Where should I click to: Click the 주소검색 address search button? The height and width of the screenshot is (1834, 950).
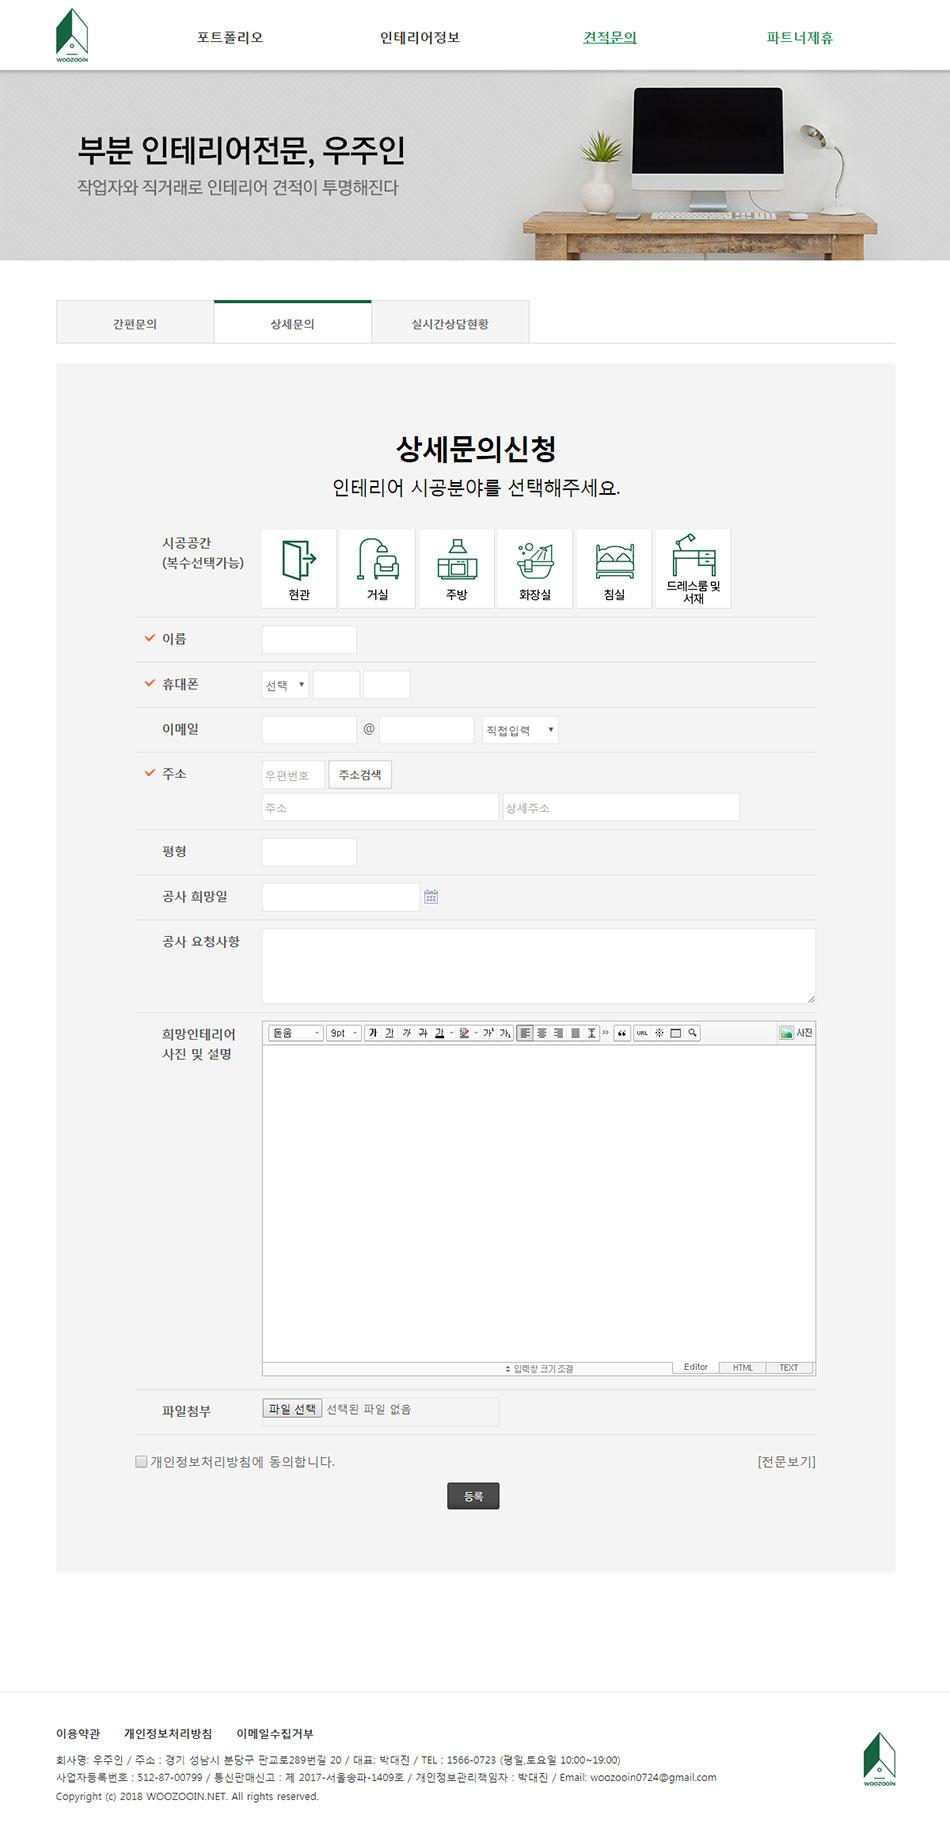point(360,775)
